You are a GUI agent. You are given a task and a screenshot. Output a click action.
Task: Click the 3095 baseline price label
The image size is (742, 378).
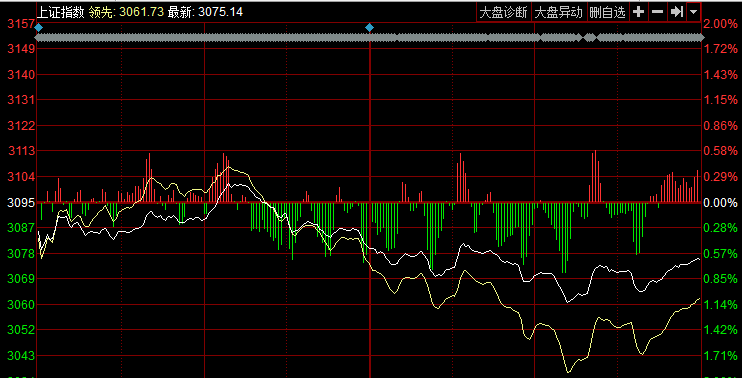21,202
